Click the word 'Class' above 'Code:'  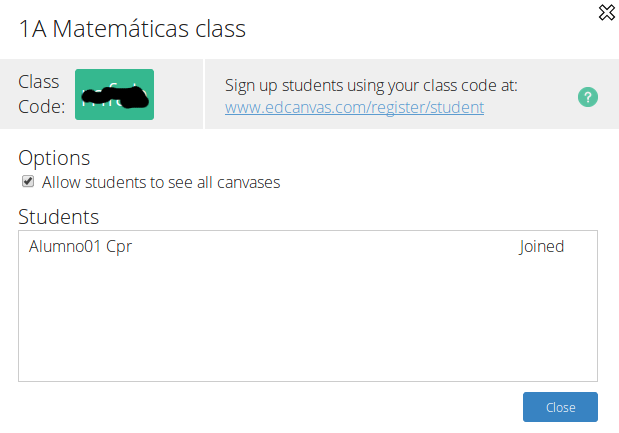pos(39,82)
